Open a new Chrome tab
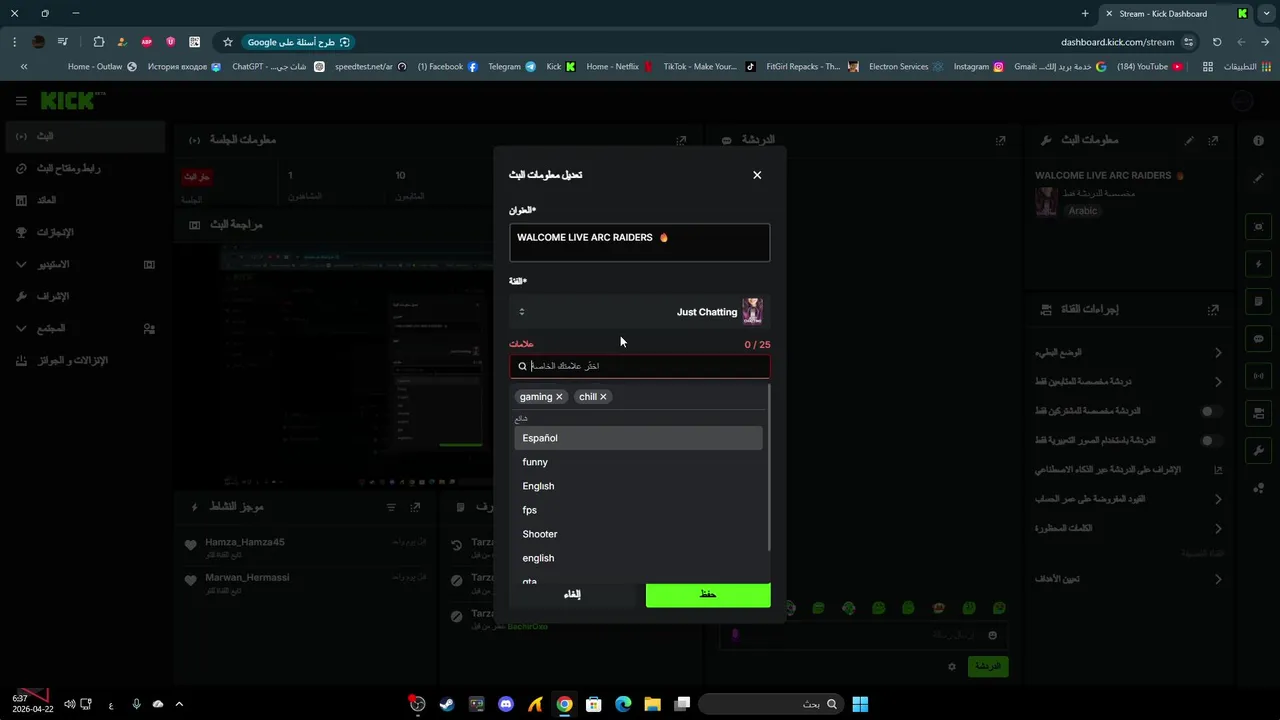This screenshot has height=720, width=1280. pyautogui.click(x=1085, y=14)
